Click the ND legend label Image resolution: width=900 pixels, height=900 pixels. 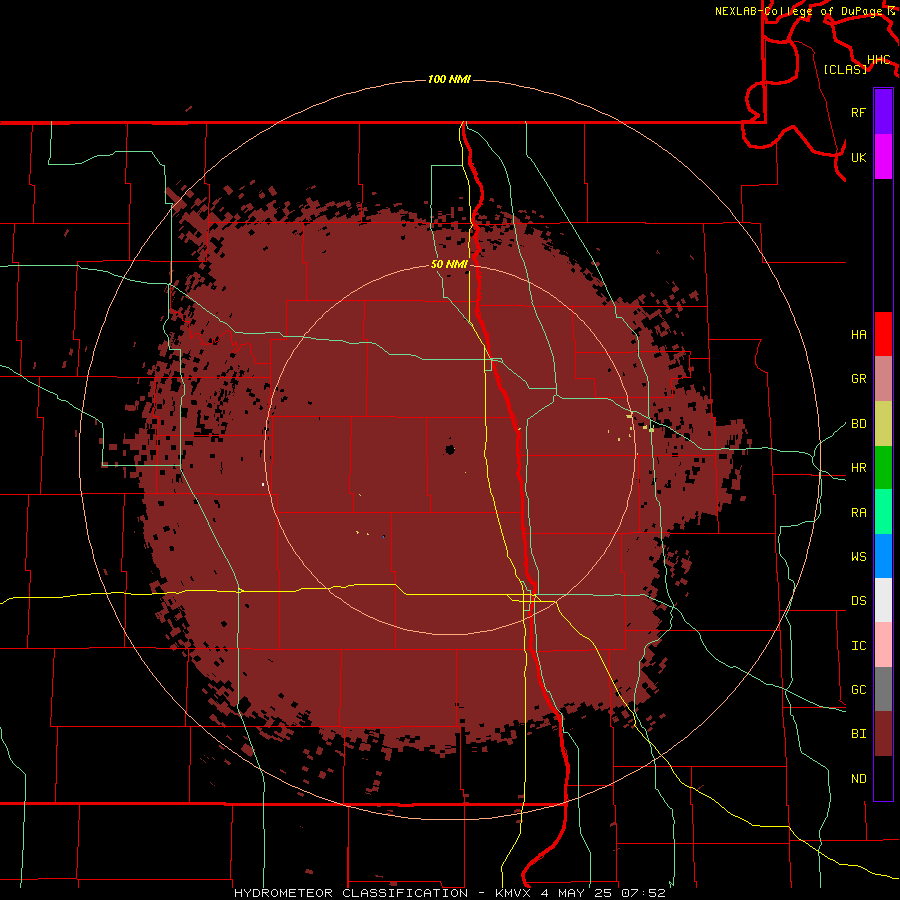pyautogui.click(x=858, y=779)
